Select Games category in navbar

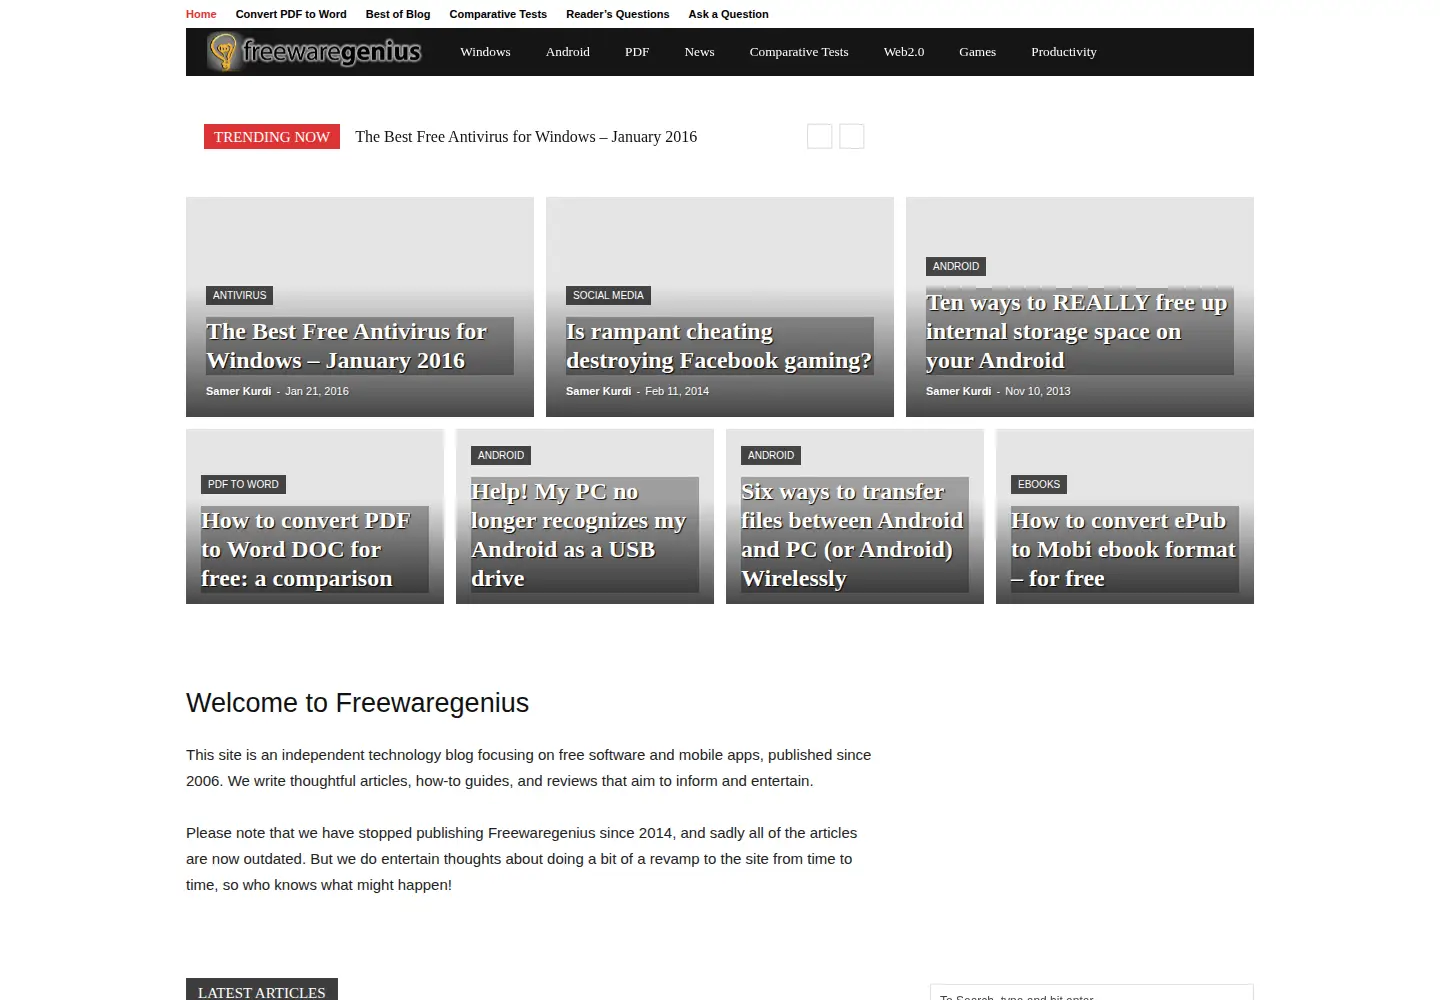coord(977,52)
